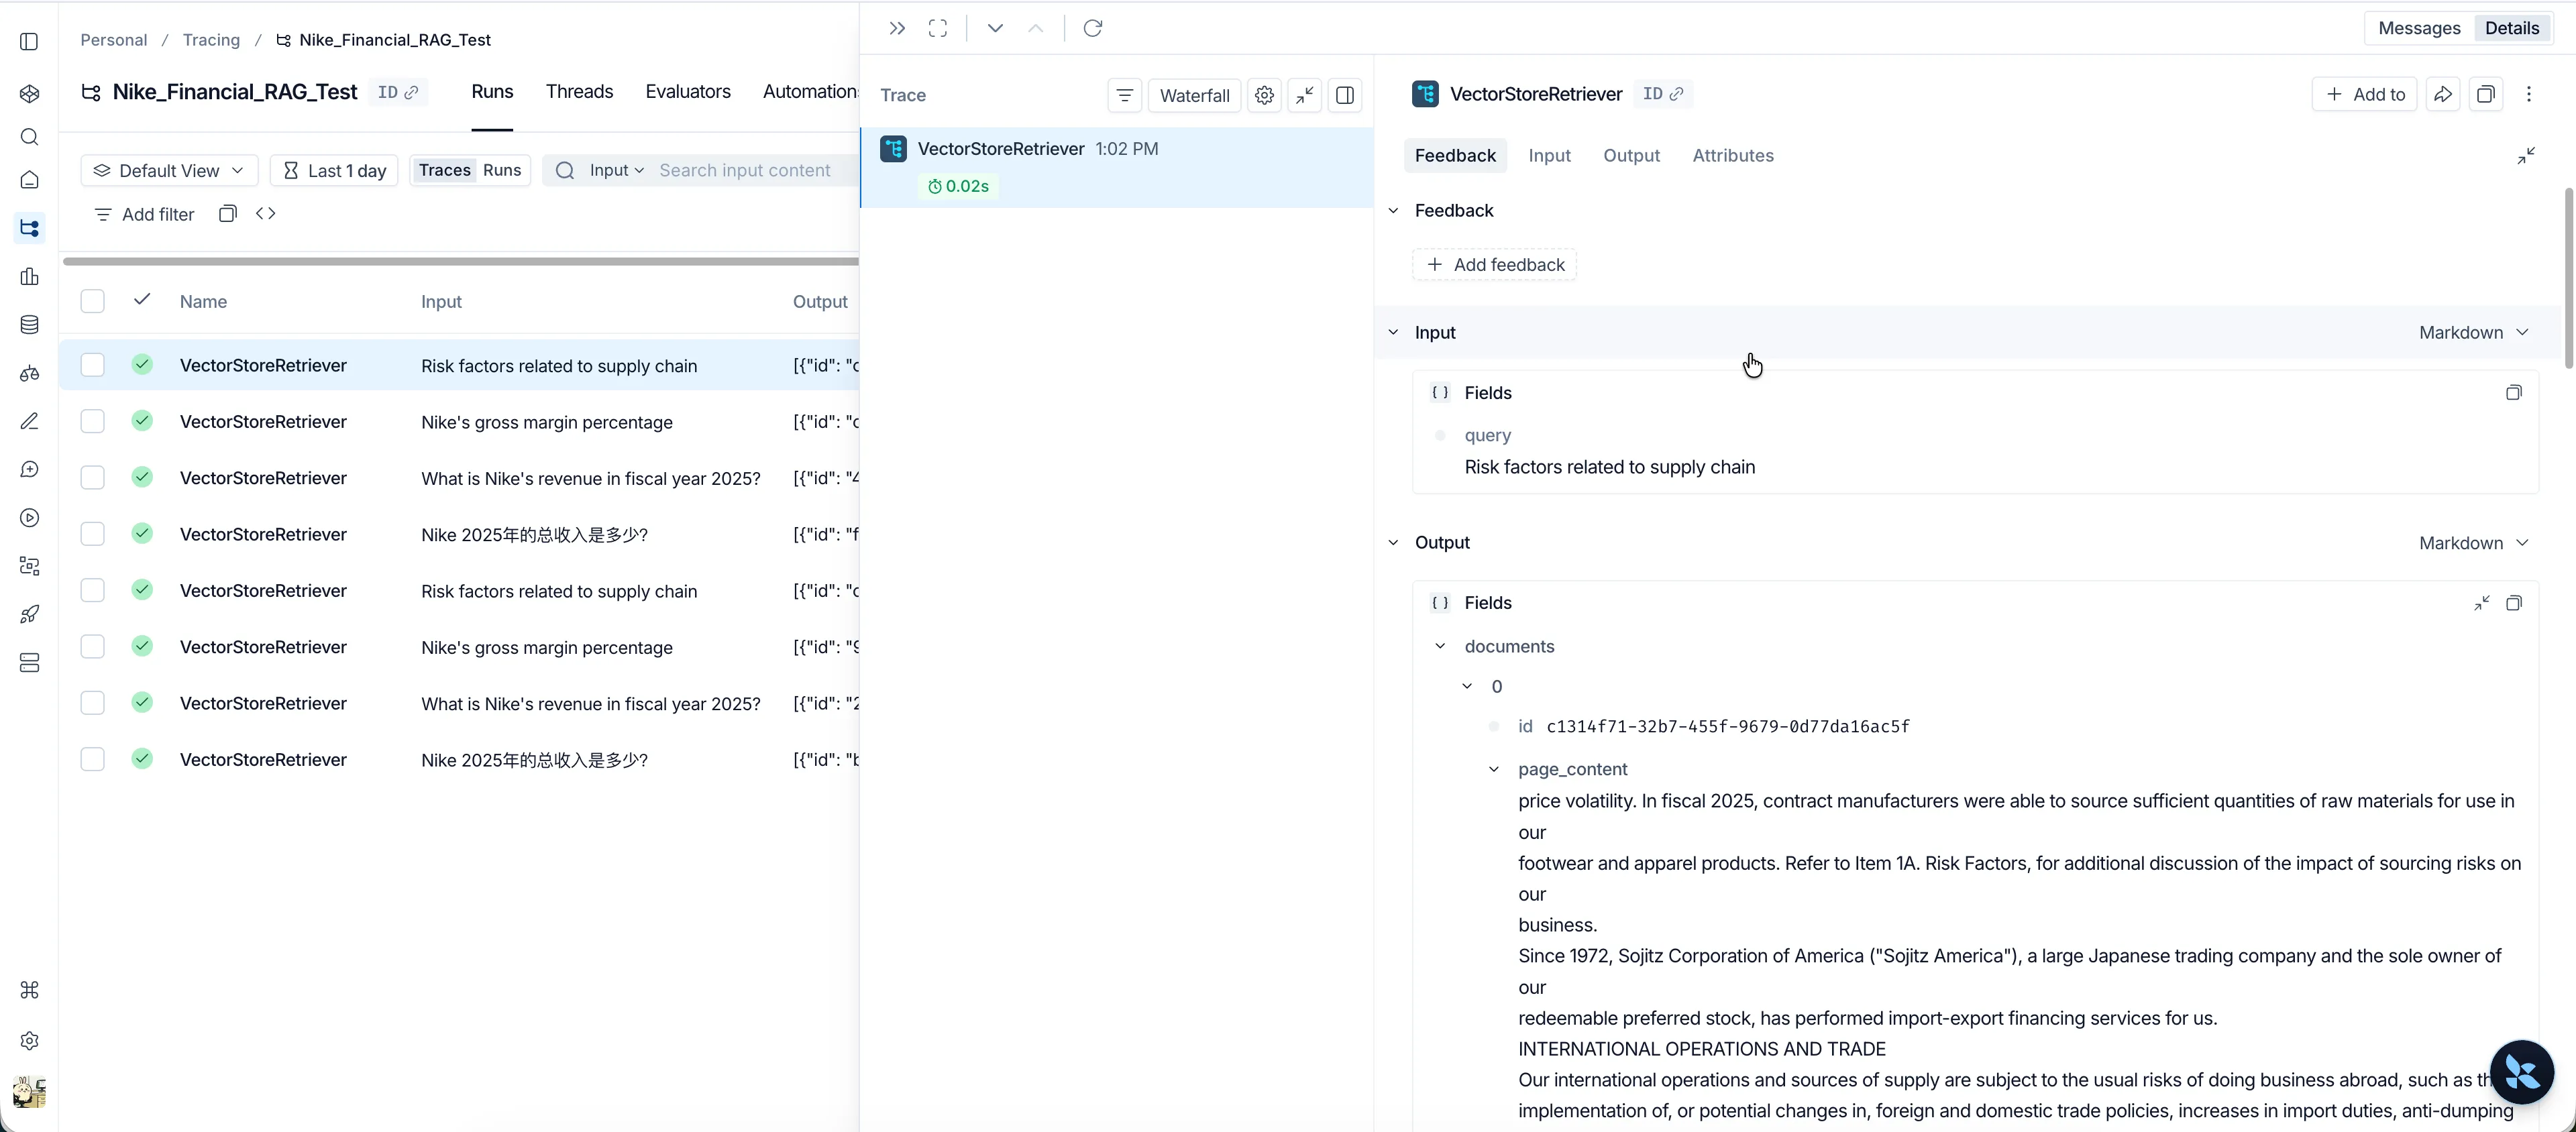Viewport: 2576px width, 1132px height.
Task: Click the Add filter button
Action: [x=144, y=214]
